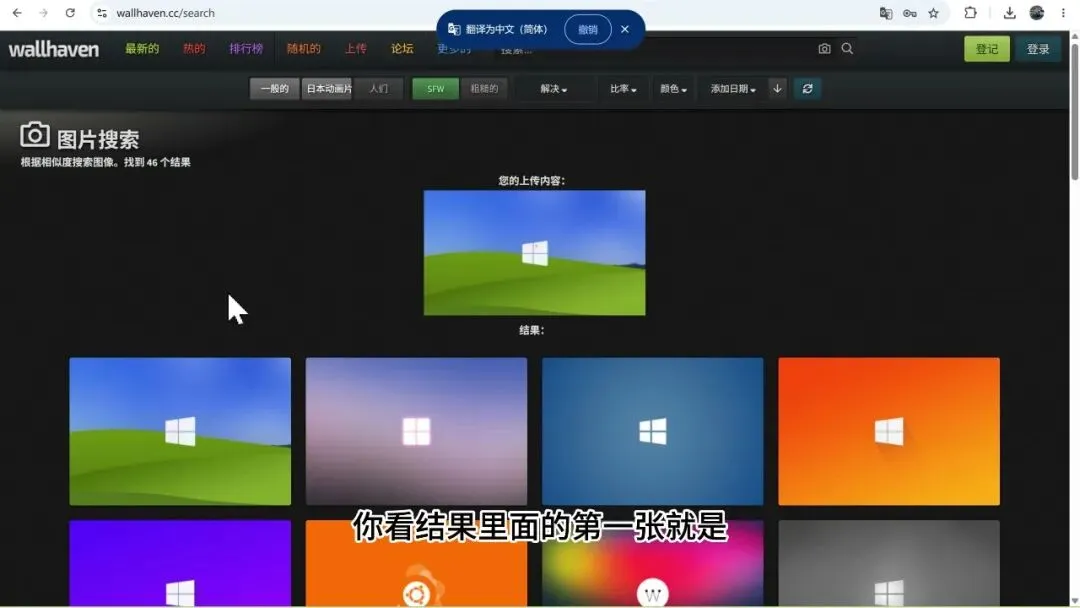Open 上传 nav tab
Screen dimensions: 1080x608
(356, 48)
